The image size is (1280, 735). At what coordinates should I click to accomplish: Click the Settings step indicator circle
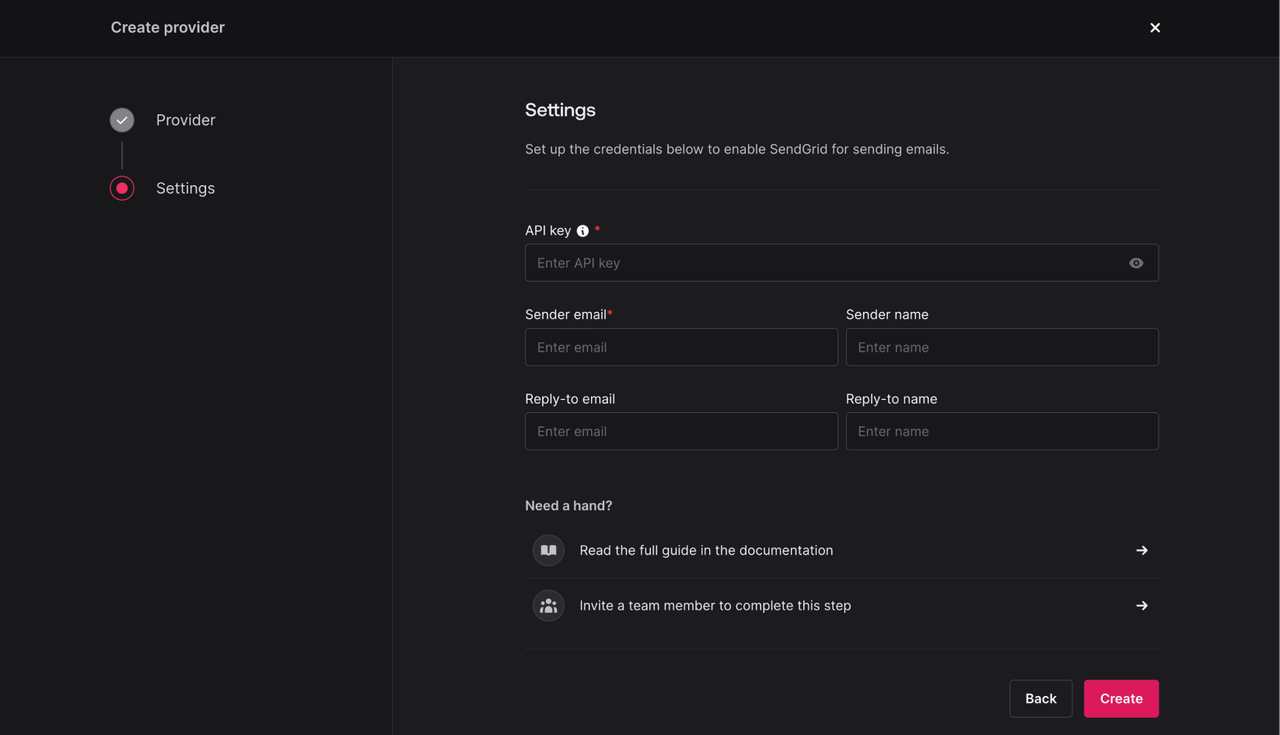click(122, 188)
